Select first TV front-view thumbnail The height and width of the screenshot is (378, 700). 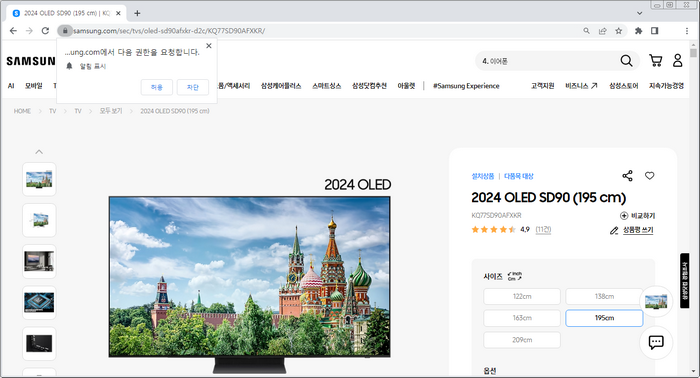click(x=39, y=179)
